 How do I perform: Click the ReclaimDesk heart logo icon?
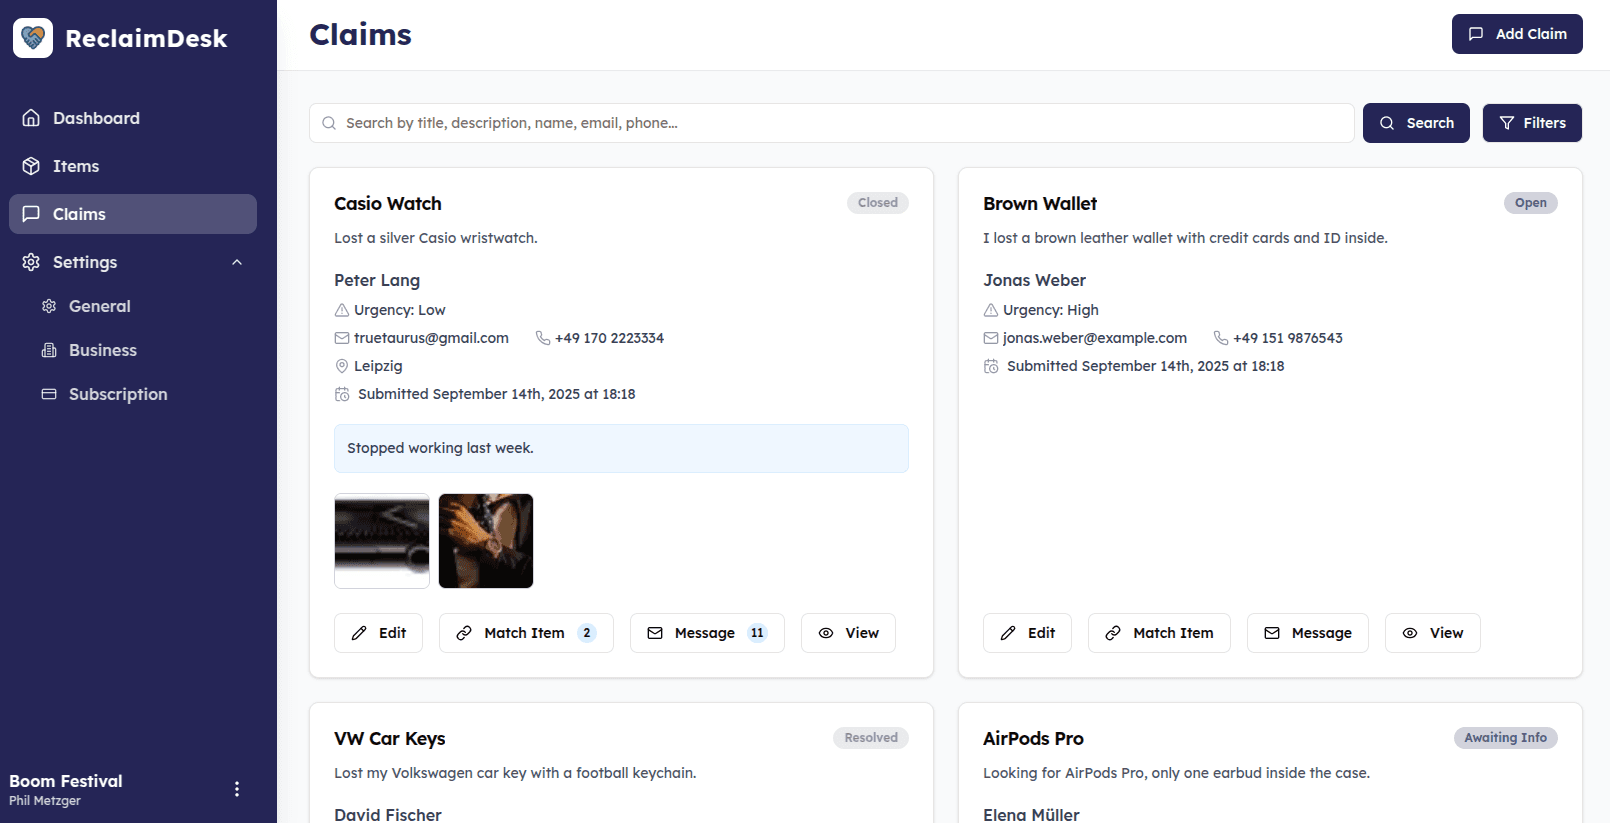point(33,38)
